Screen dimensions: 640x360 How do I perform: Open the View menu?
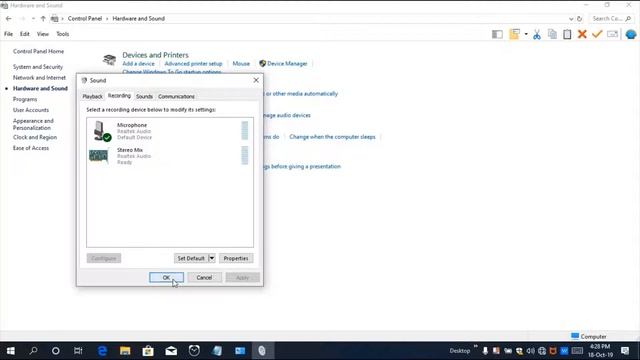point(42,34)
